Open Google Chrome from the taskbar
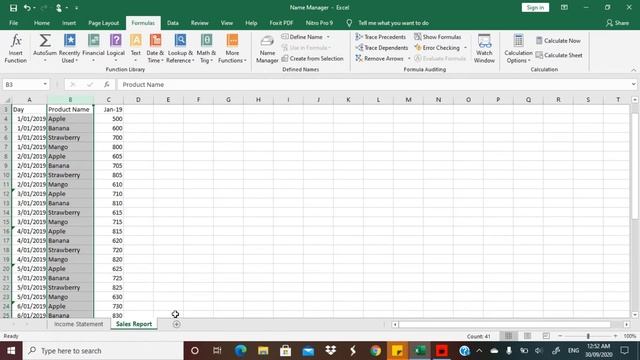This screenshot has height=360, width=640. [375, 351]
